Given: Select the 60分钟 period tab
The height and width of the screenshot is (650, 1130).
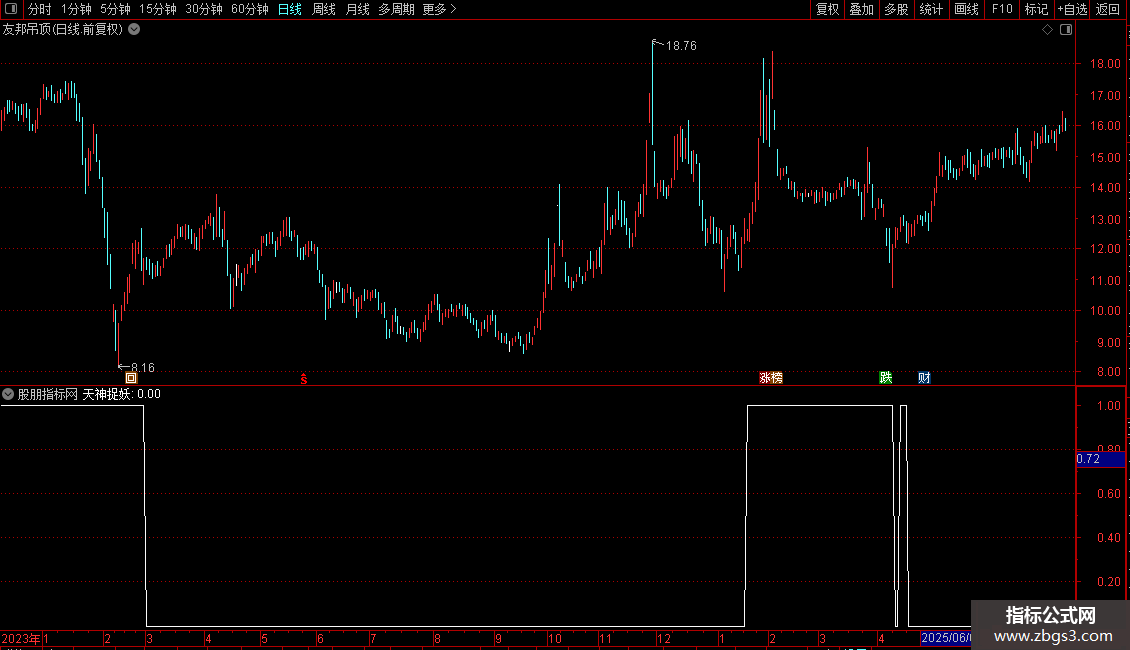Looking at the screenshot, I should click(250, 9).
